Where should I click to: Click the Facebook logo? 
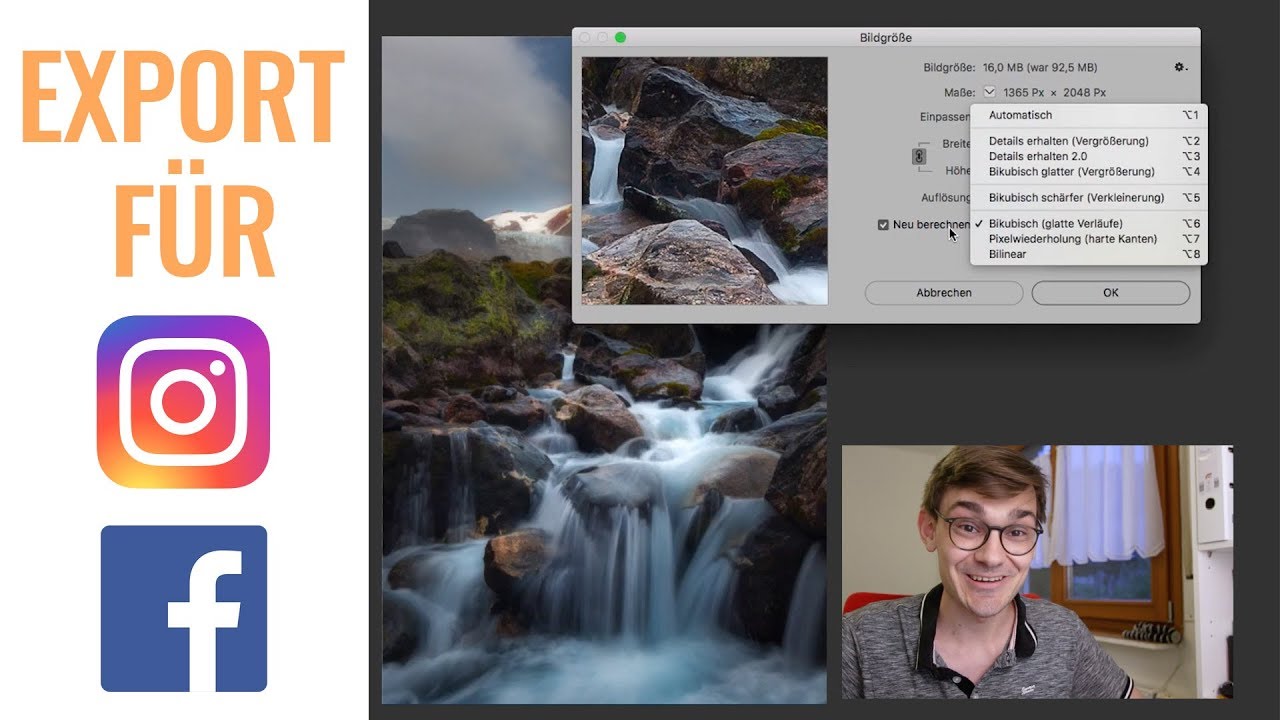point(184,609)
